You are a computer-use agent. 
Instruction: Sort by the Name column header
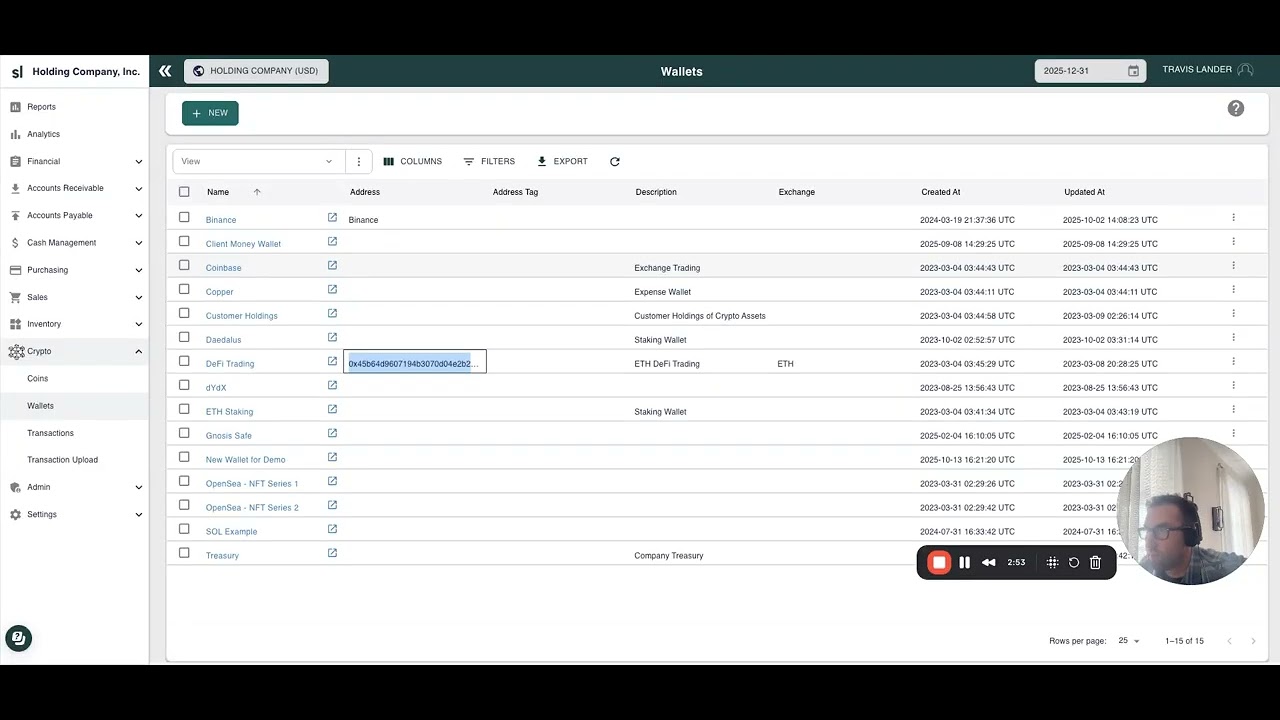[x=218, y=192]
